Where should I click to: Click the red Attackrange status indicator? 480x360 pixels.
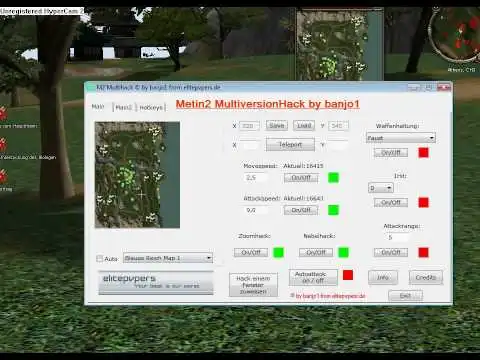(x=423, y=252)
